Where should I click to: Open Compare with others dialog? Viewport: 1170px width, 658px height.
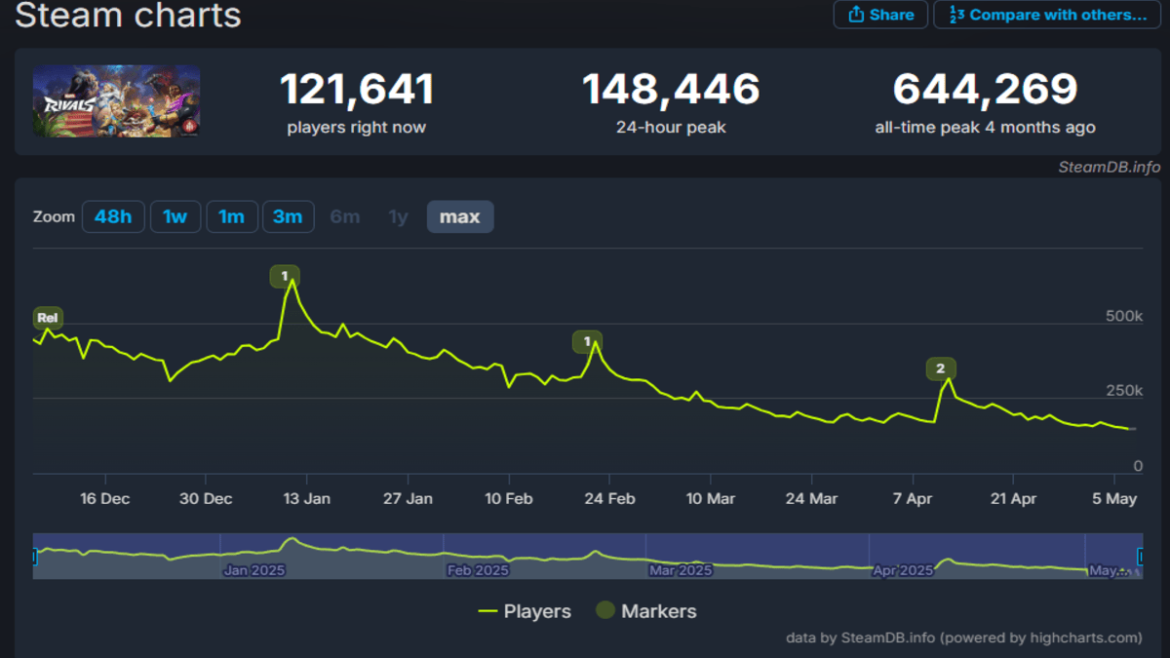click(x=1047, y=15)
